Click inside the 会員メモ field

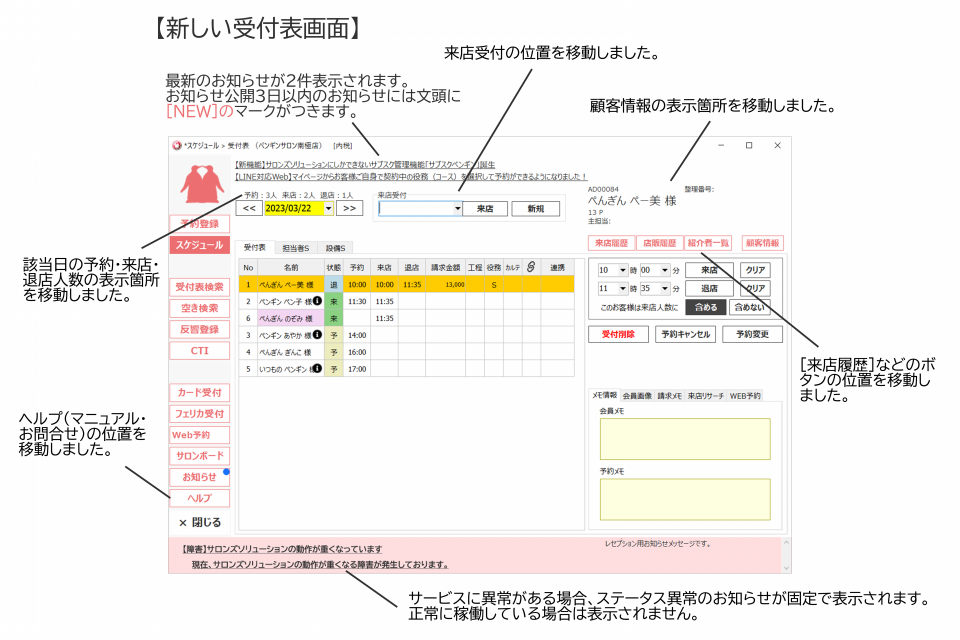click(x=684, y=439)
